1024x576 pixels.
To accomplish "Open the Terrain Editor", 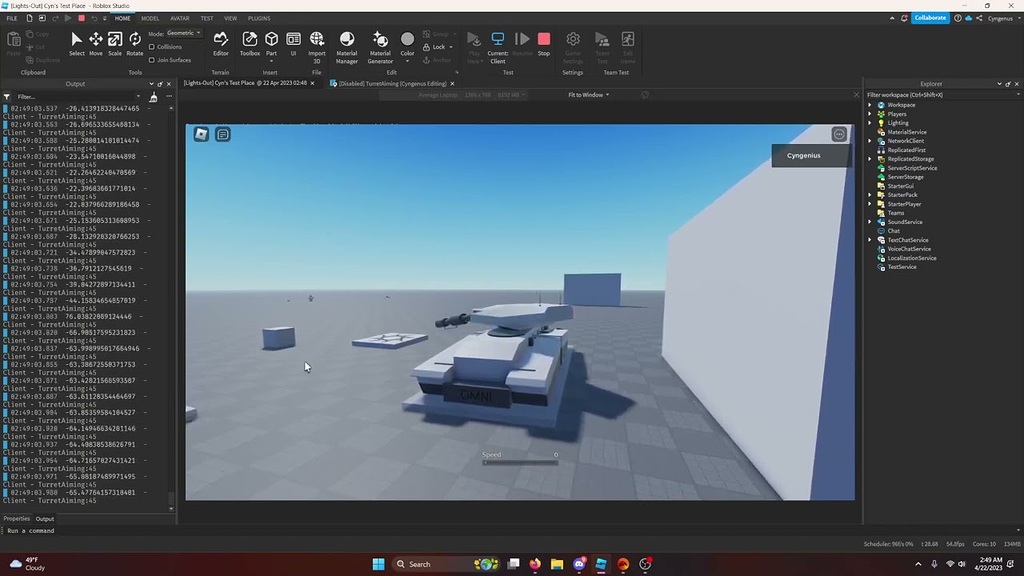I will coord(221,42).
